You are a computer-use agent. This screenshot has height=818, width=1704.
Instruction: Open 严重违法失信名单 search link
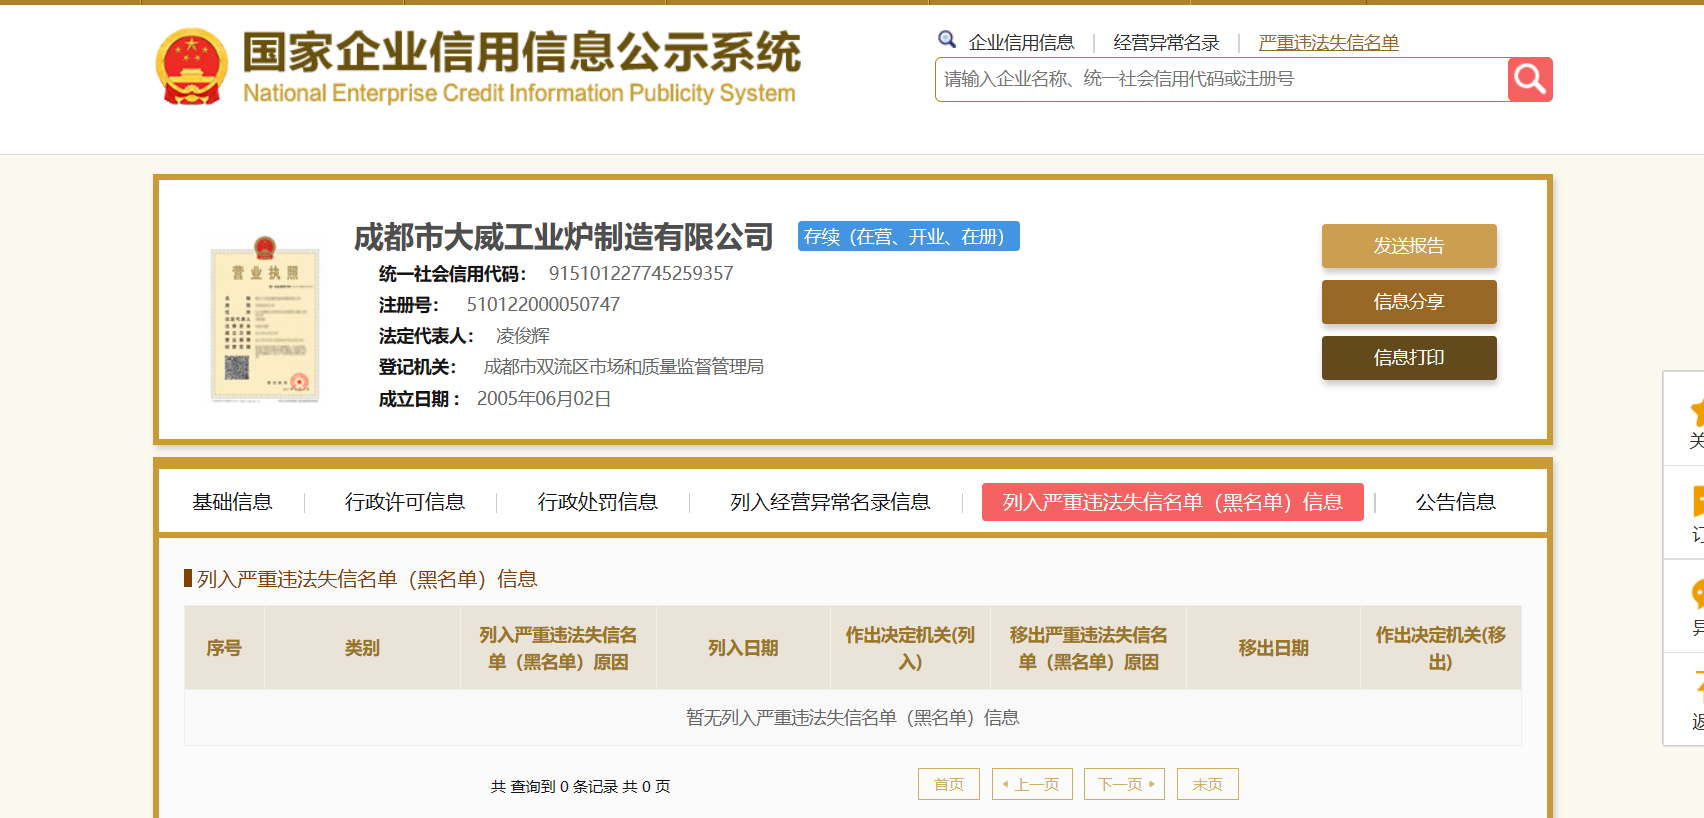1328,42
